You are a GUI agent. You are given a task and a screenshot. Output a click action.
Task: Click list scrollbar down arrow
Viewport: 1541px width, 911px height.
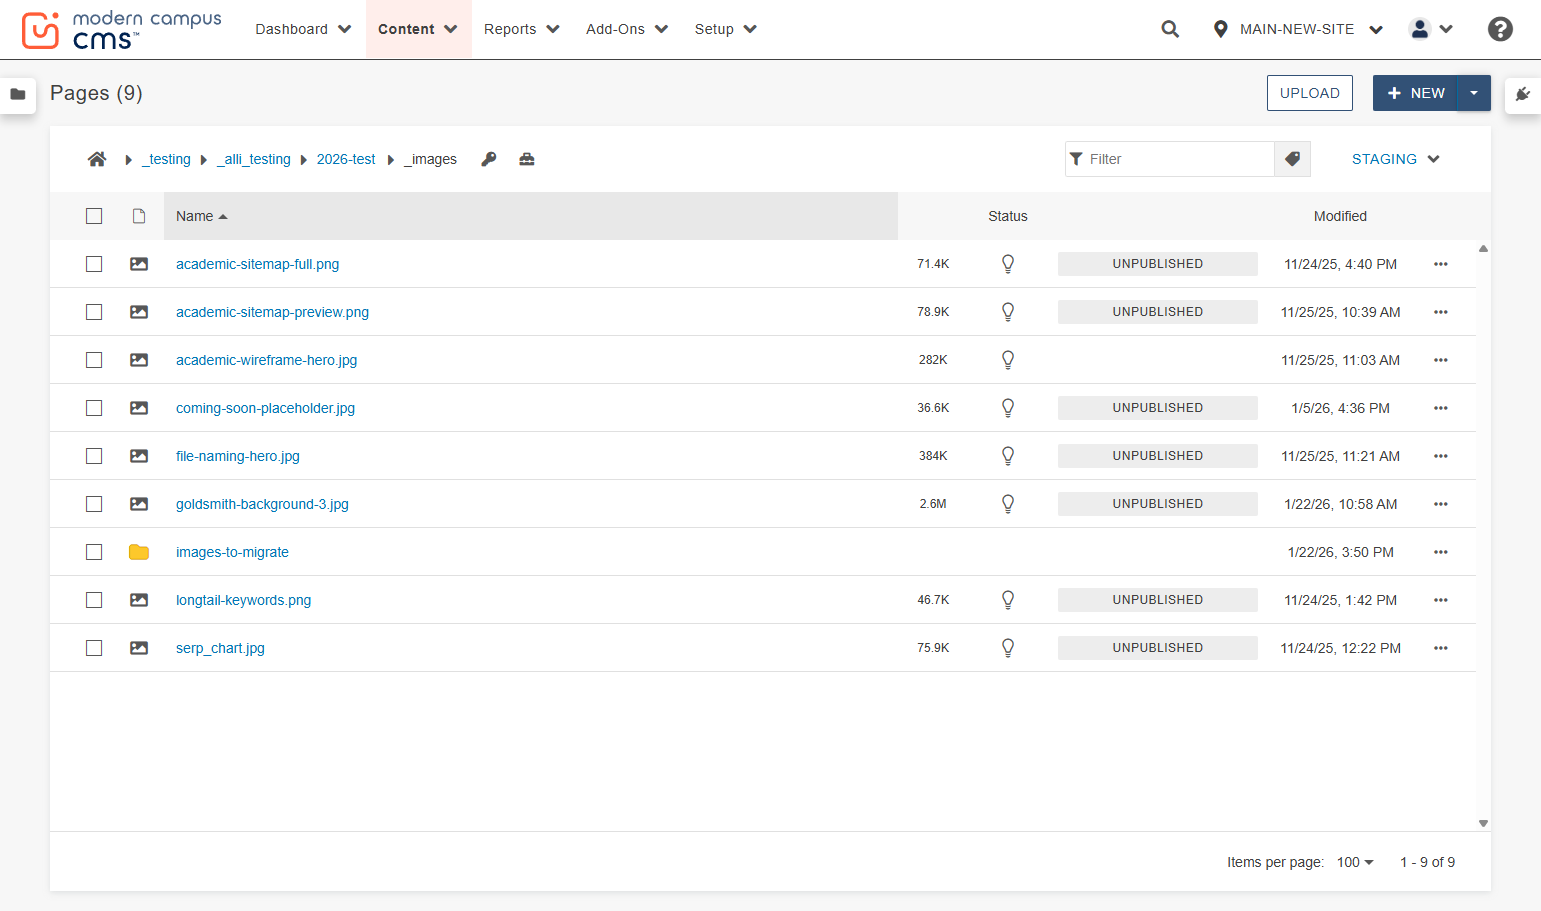tap(1483, 824)
